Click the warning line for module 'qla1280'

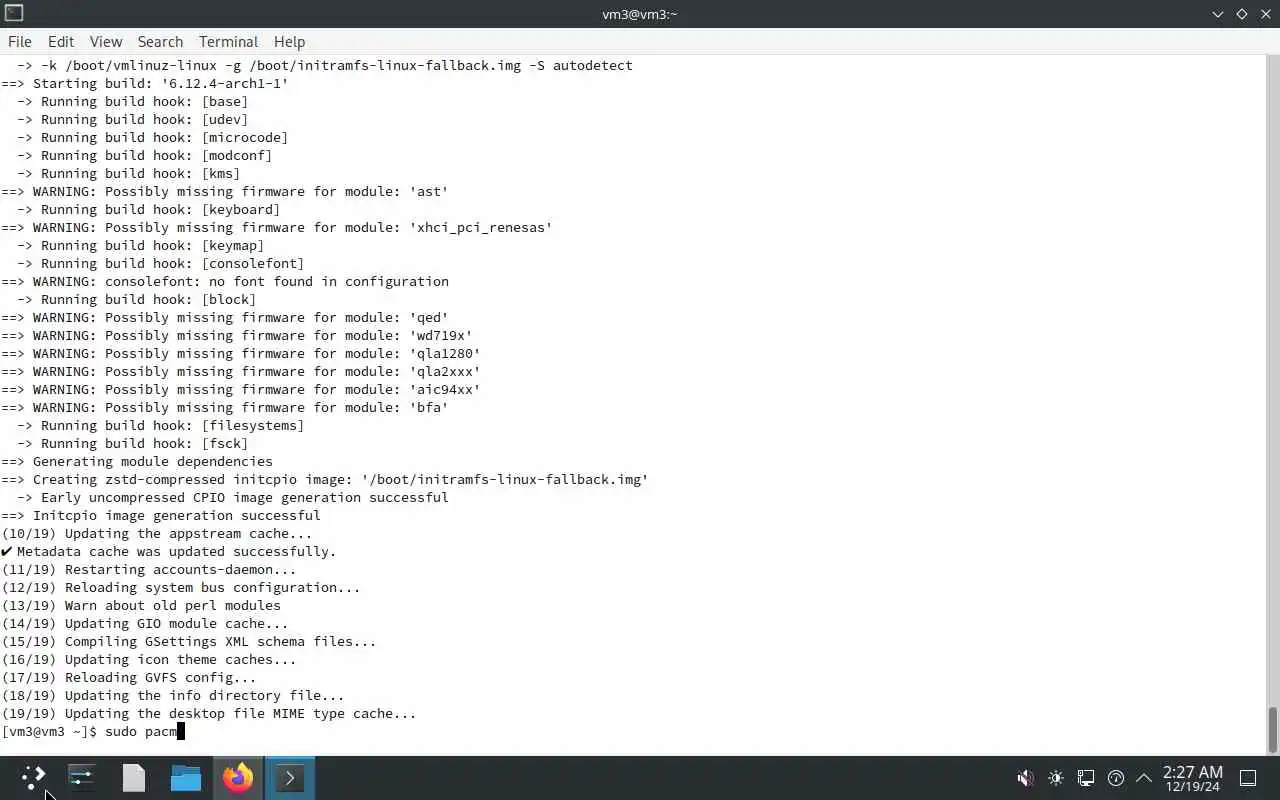coord(241,353)
